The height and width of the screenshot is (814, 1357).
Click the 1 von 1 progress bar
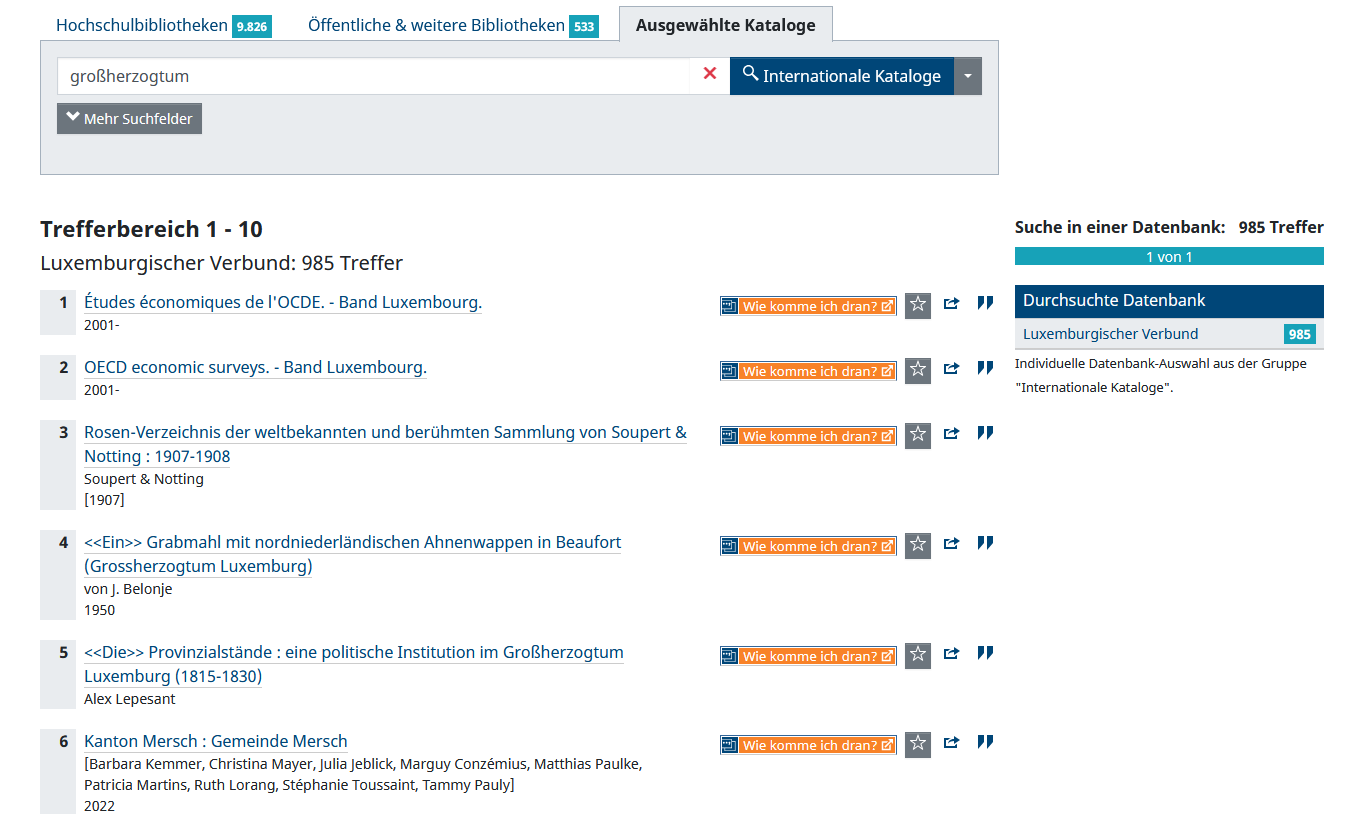(x=1168, y=257)
